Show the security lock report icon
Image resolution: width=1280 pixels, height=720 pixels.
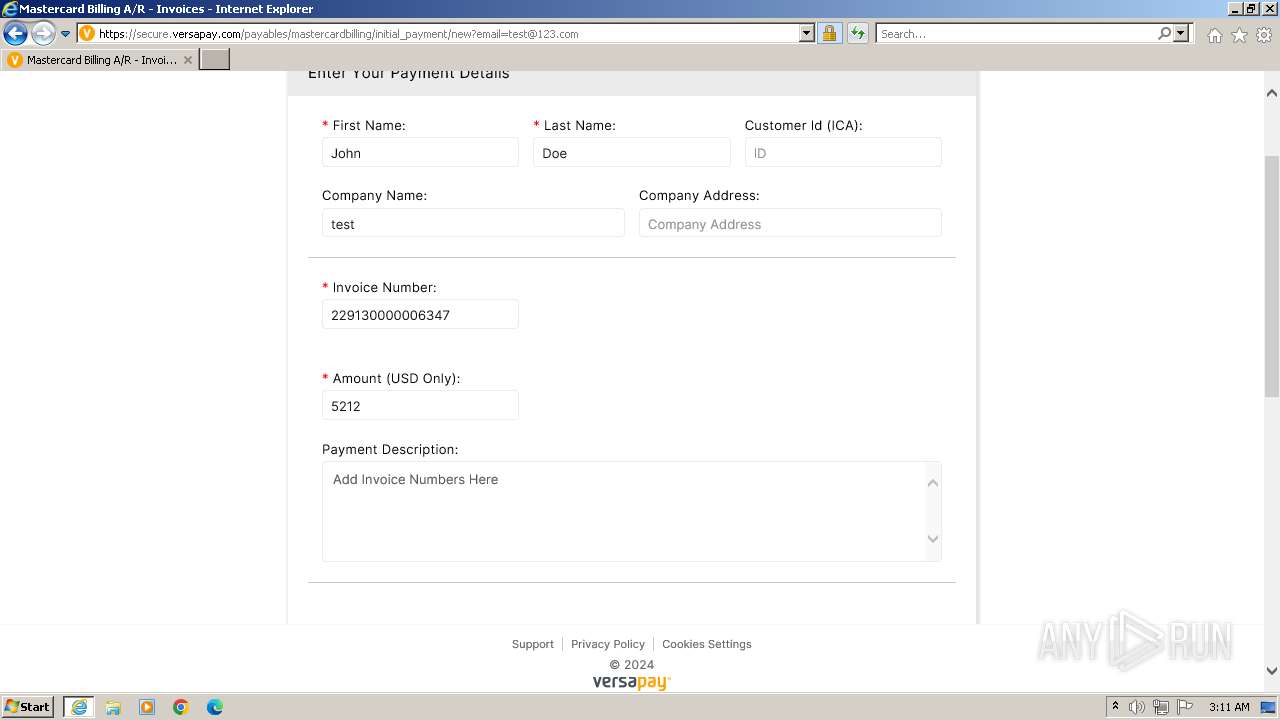pyautogui.click(x=829, y=34)
